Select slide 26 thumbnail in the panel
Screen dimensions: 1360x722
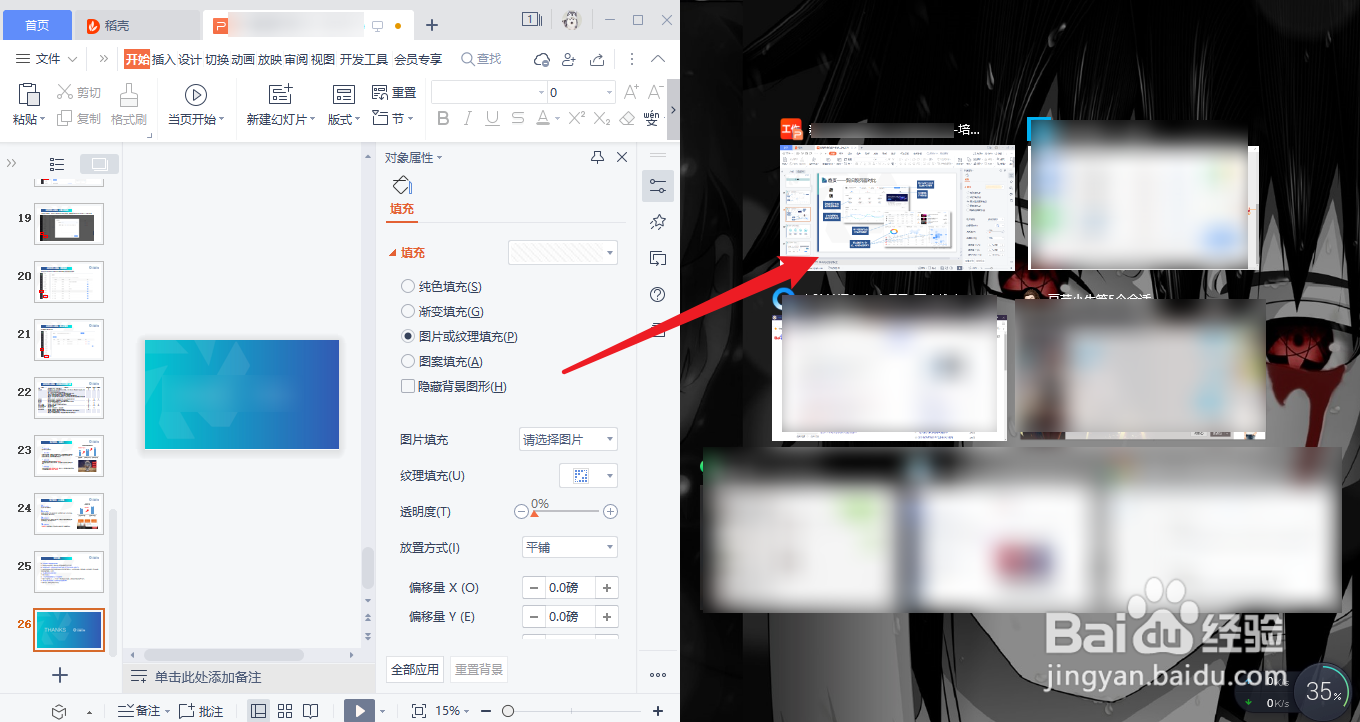tap(68, 630)
